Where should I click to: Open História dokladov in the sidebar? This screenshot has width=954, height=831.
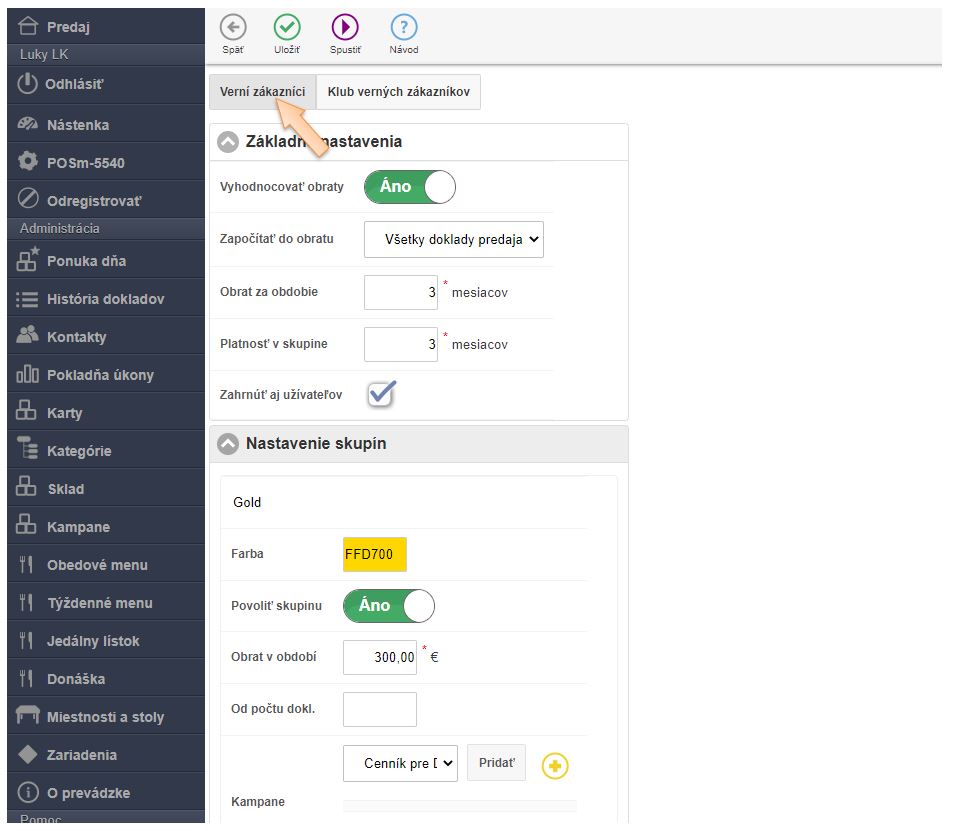(105, 299)
